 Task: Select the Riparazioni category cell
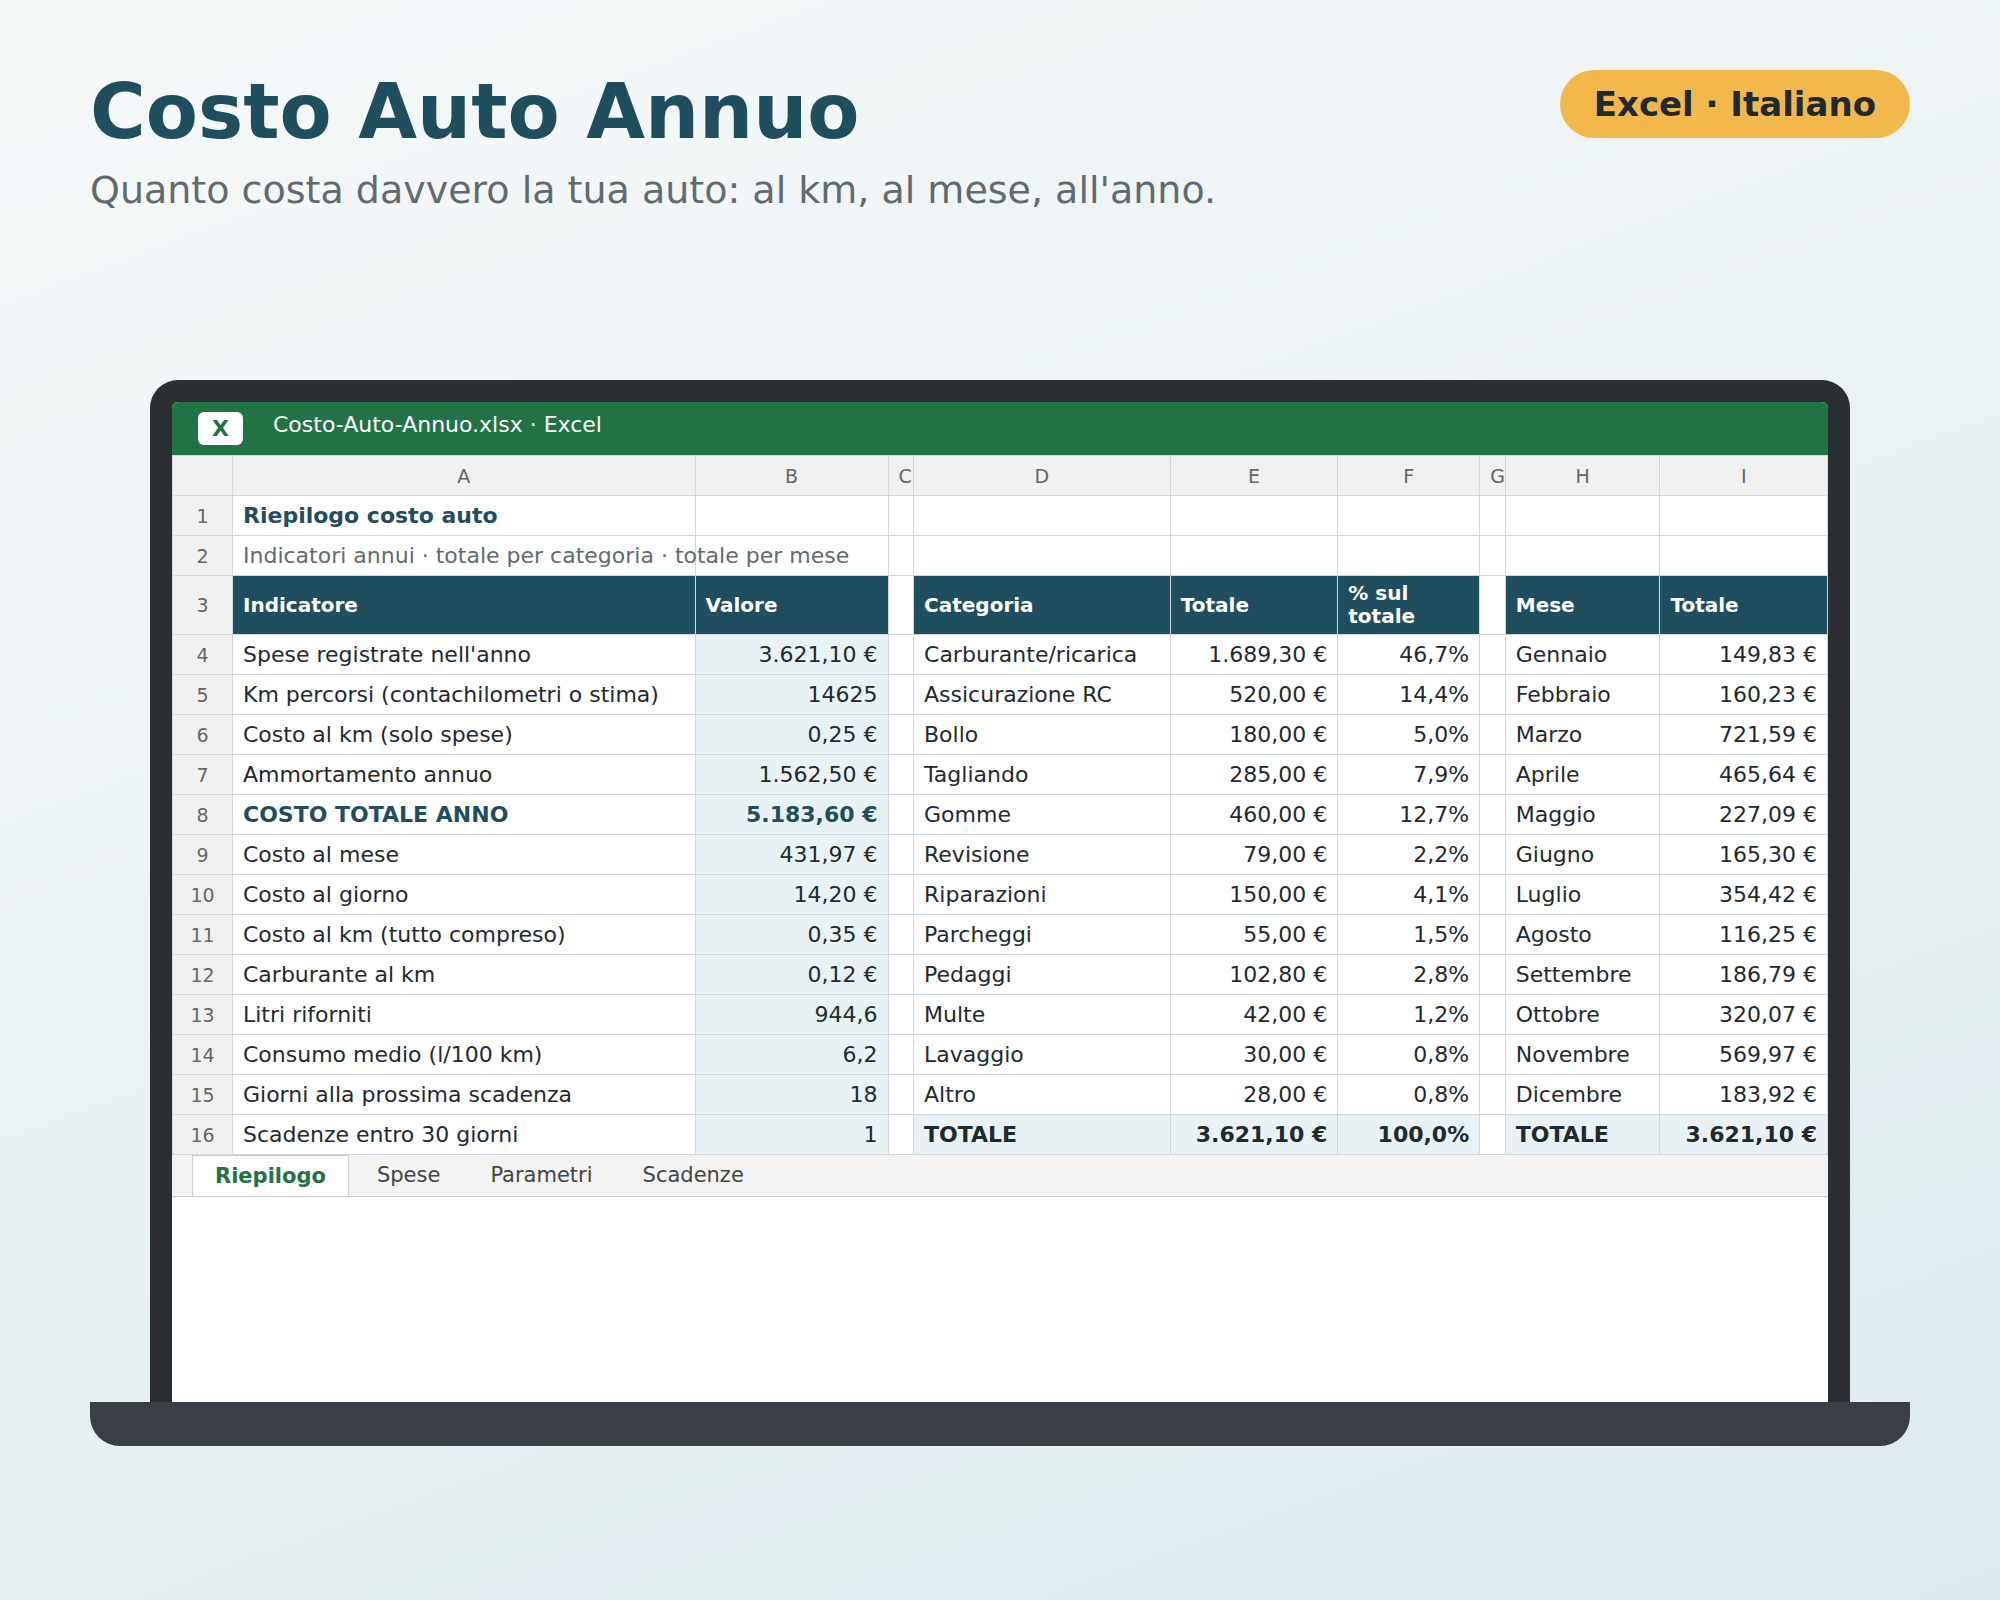[1041, 895]
